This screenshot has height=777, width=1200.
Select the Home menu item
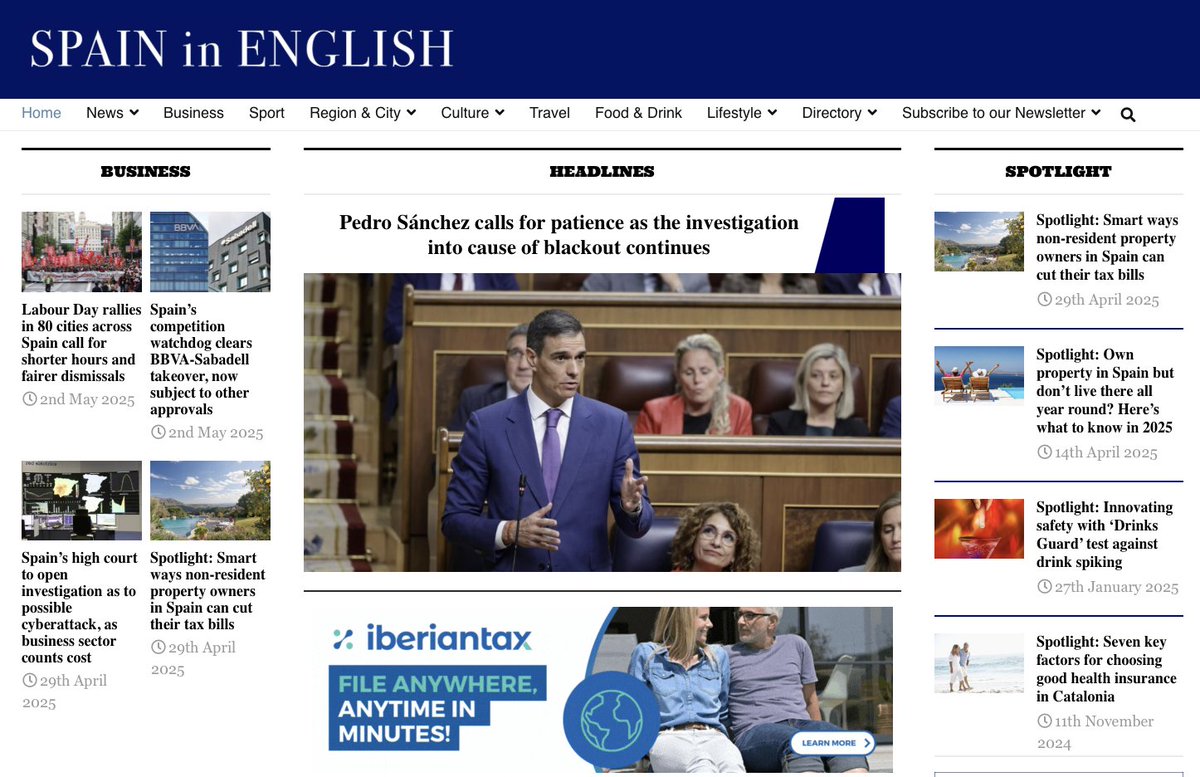point(41,113)
